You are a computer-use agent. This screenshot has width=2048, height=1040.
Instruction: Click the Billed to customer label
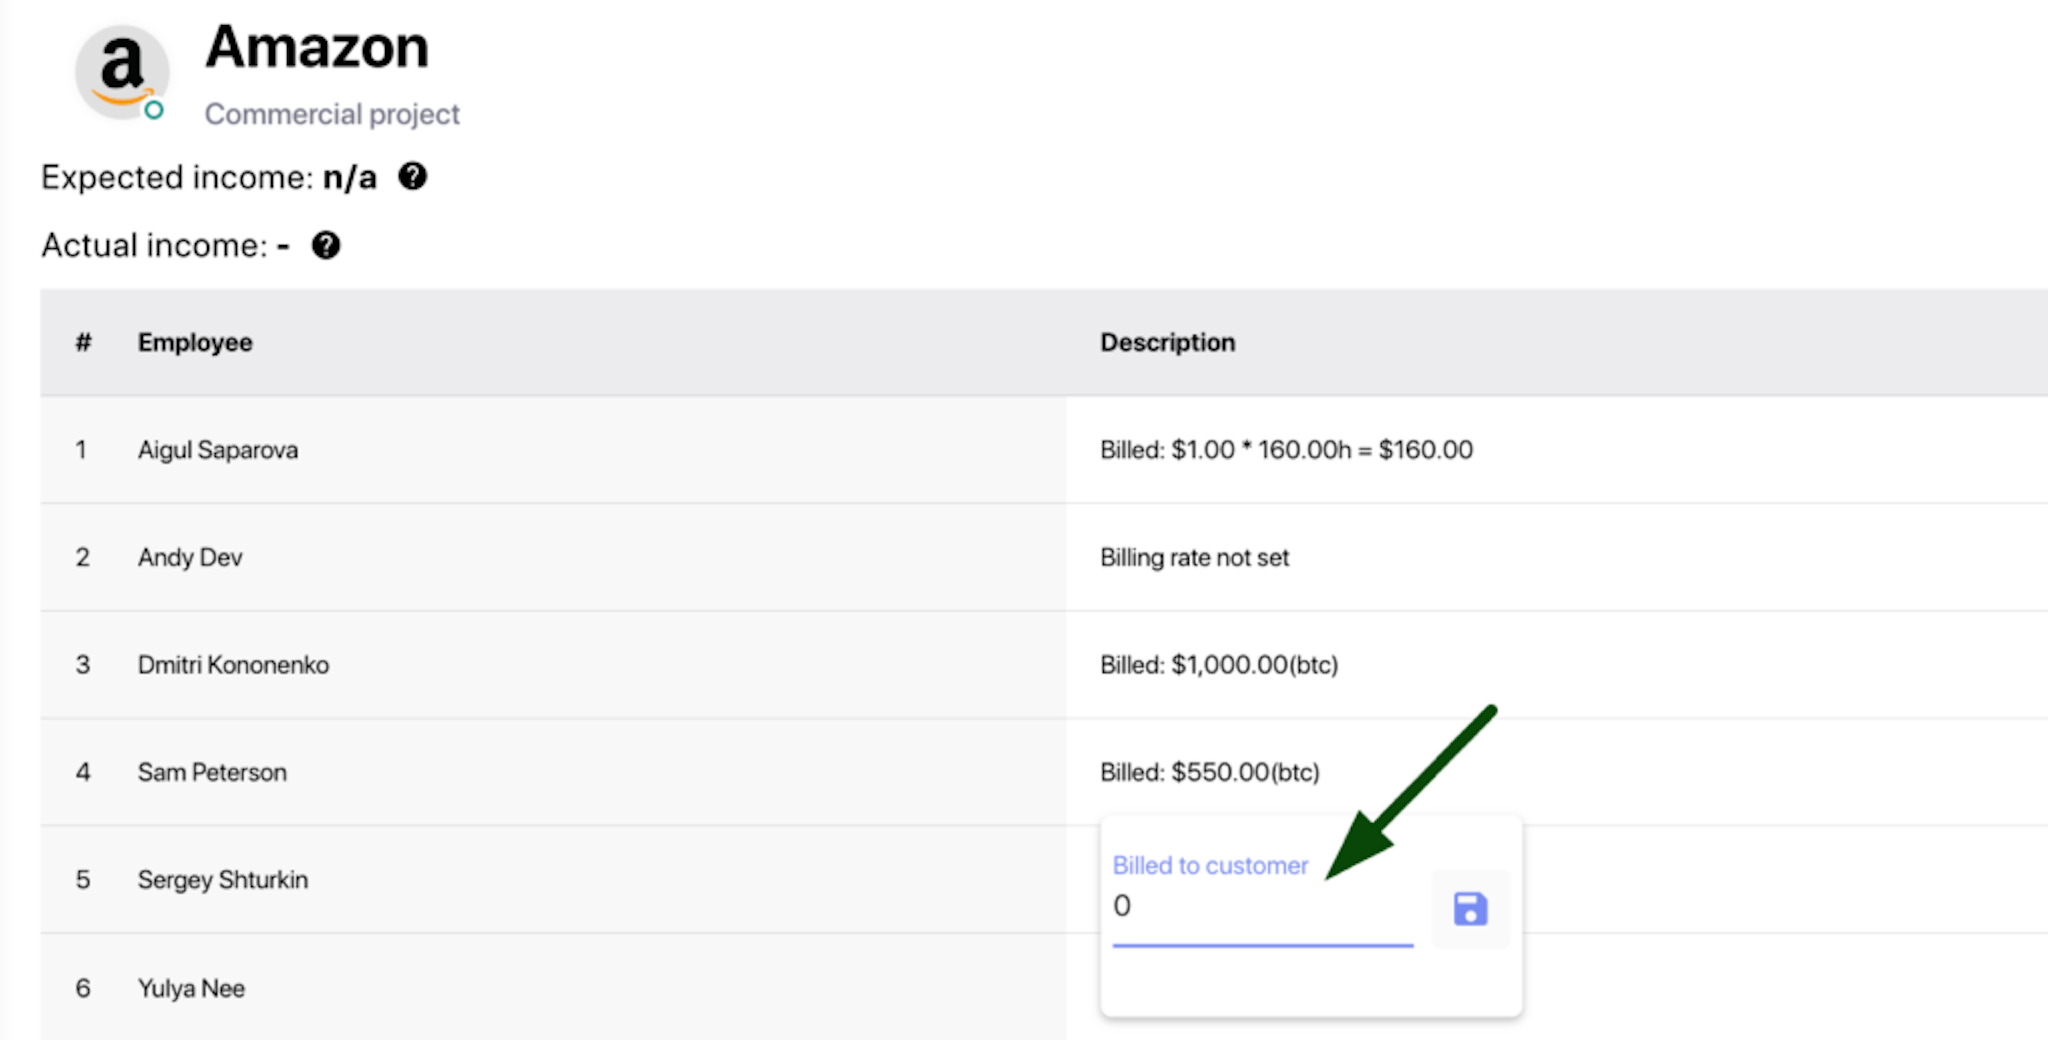[x=1210, y=865]
